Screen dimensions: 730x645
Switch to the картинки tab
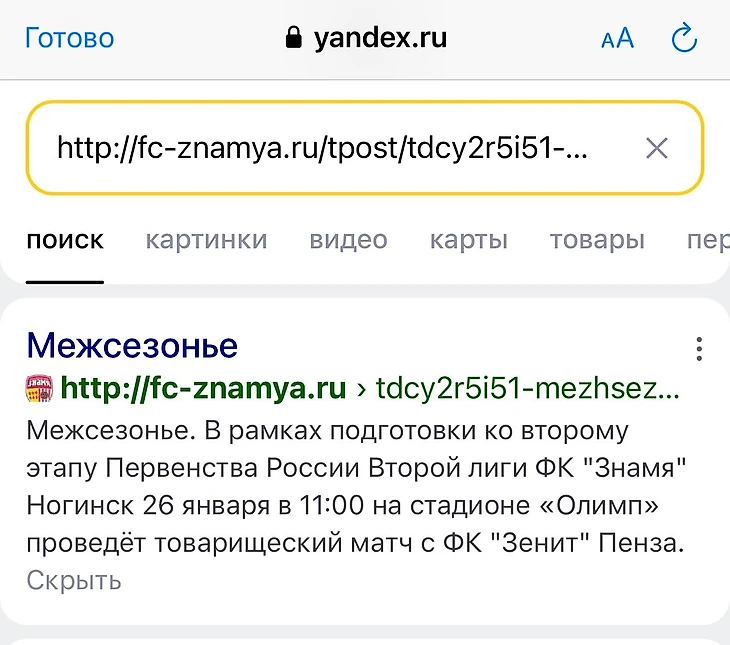[x=206, y=240]
